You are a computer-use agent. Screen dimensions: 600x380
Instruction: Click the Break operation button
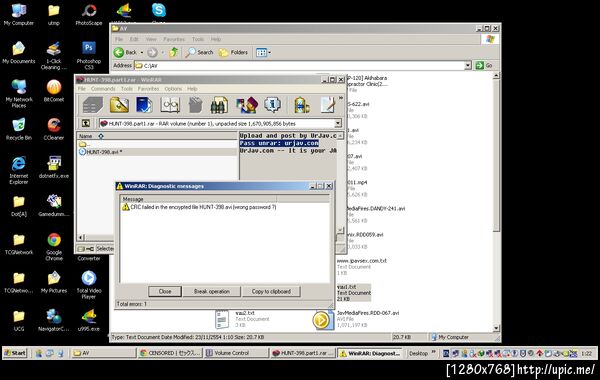[x=212, y=292]
